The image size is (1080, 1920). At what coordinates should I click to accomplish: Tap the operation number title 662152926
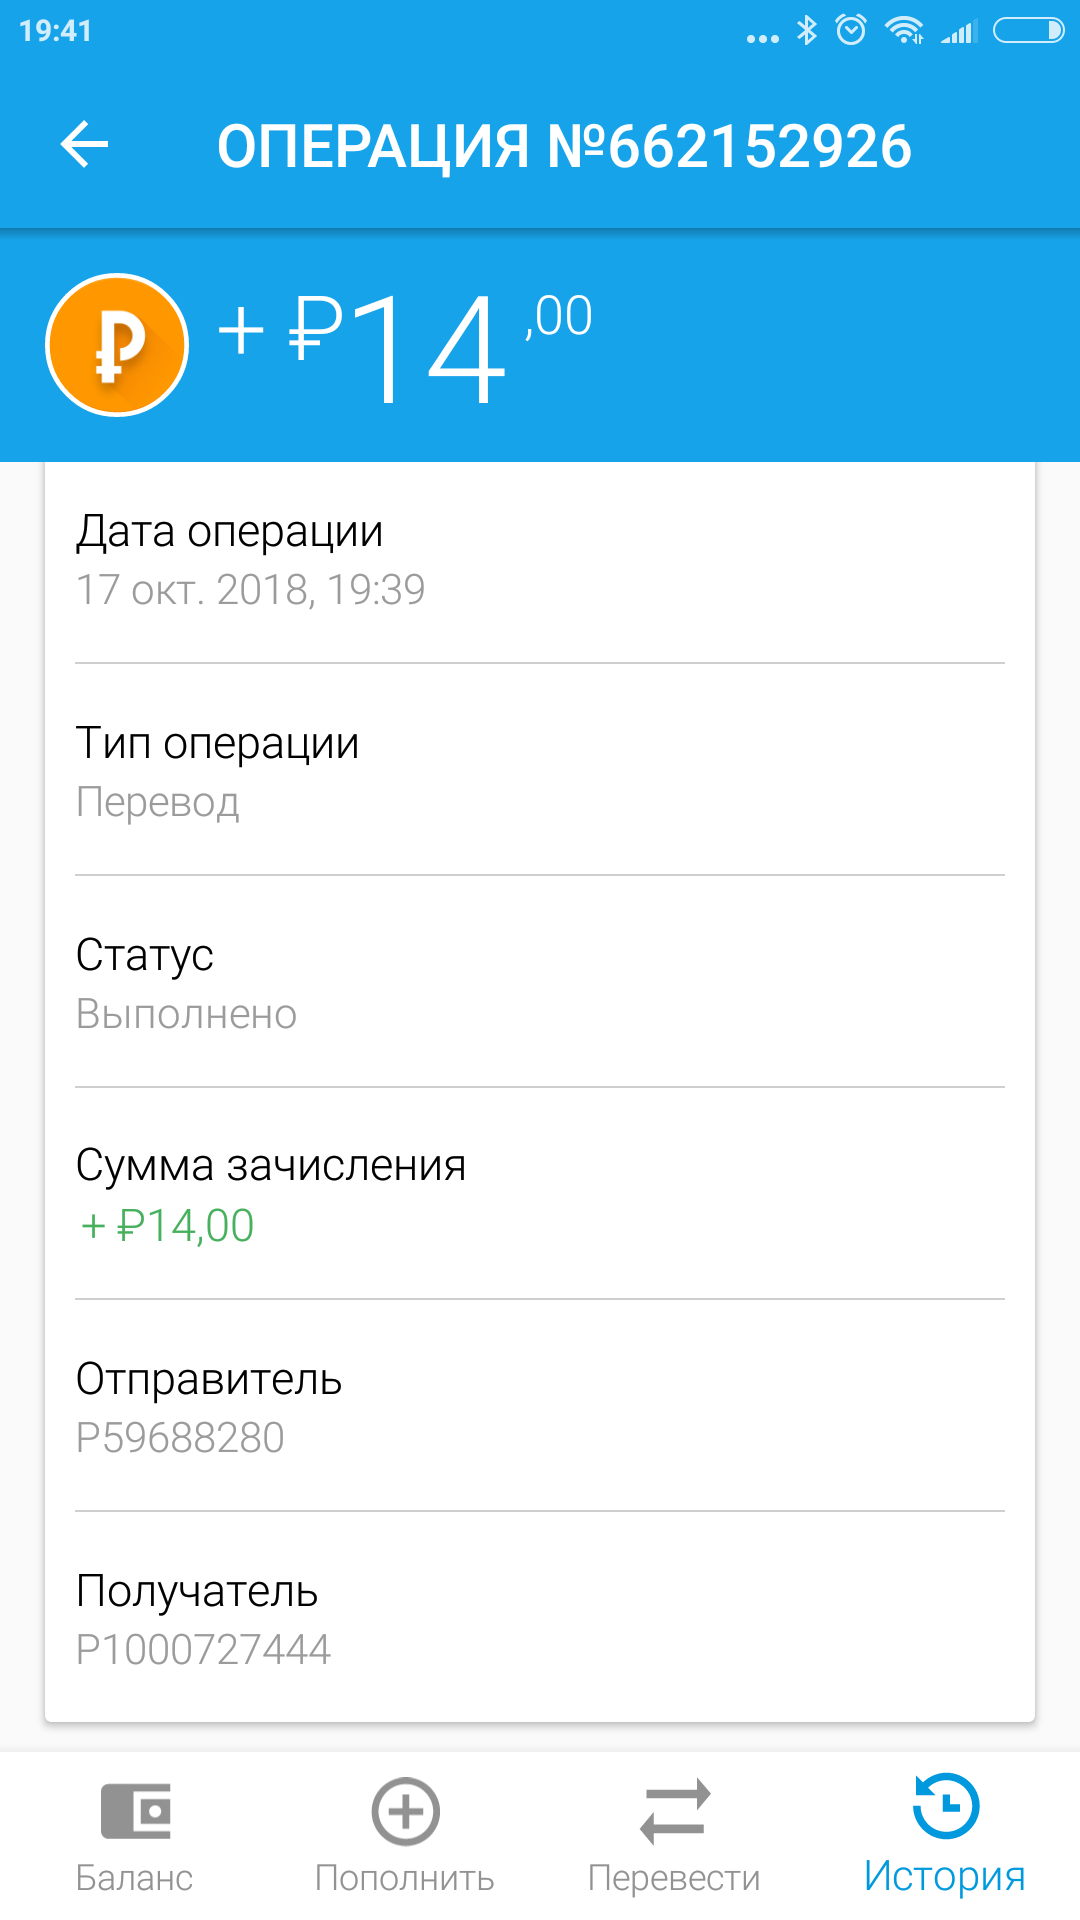[x=564, y=146]
